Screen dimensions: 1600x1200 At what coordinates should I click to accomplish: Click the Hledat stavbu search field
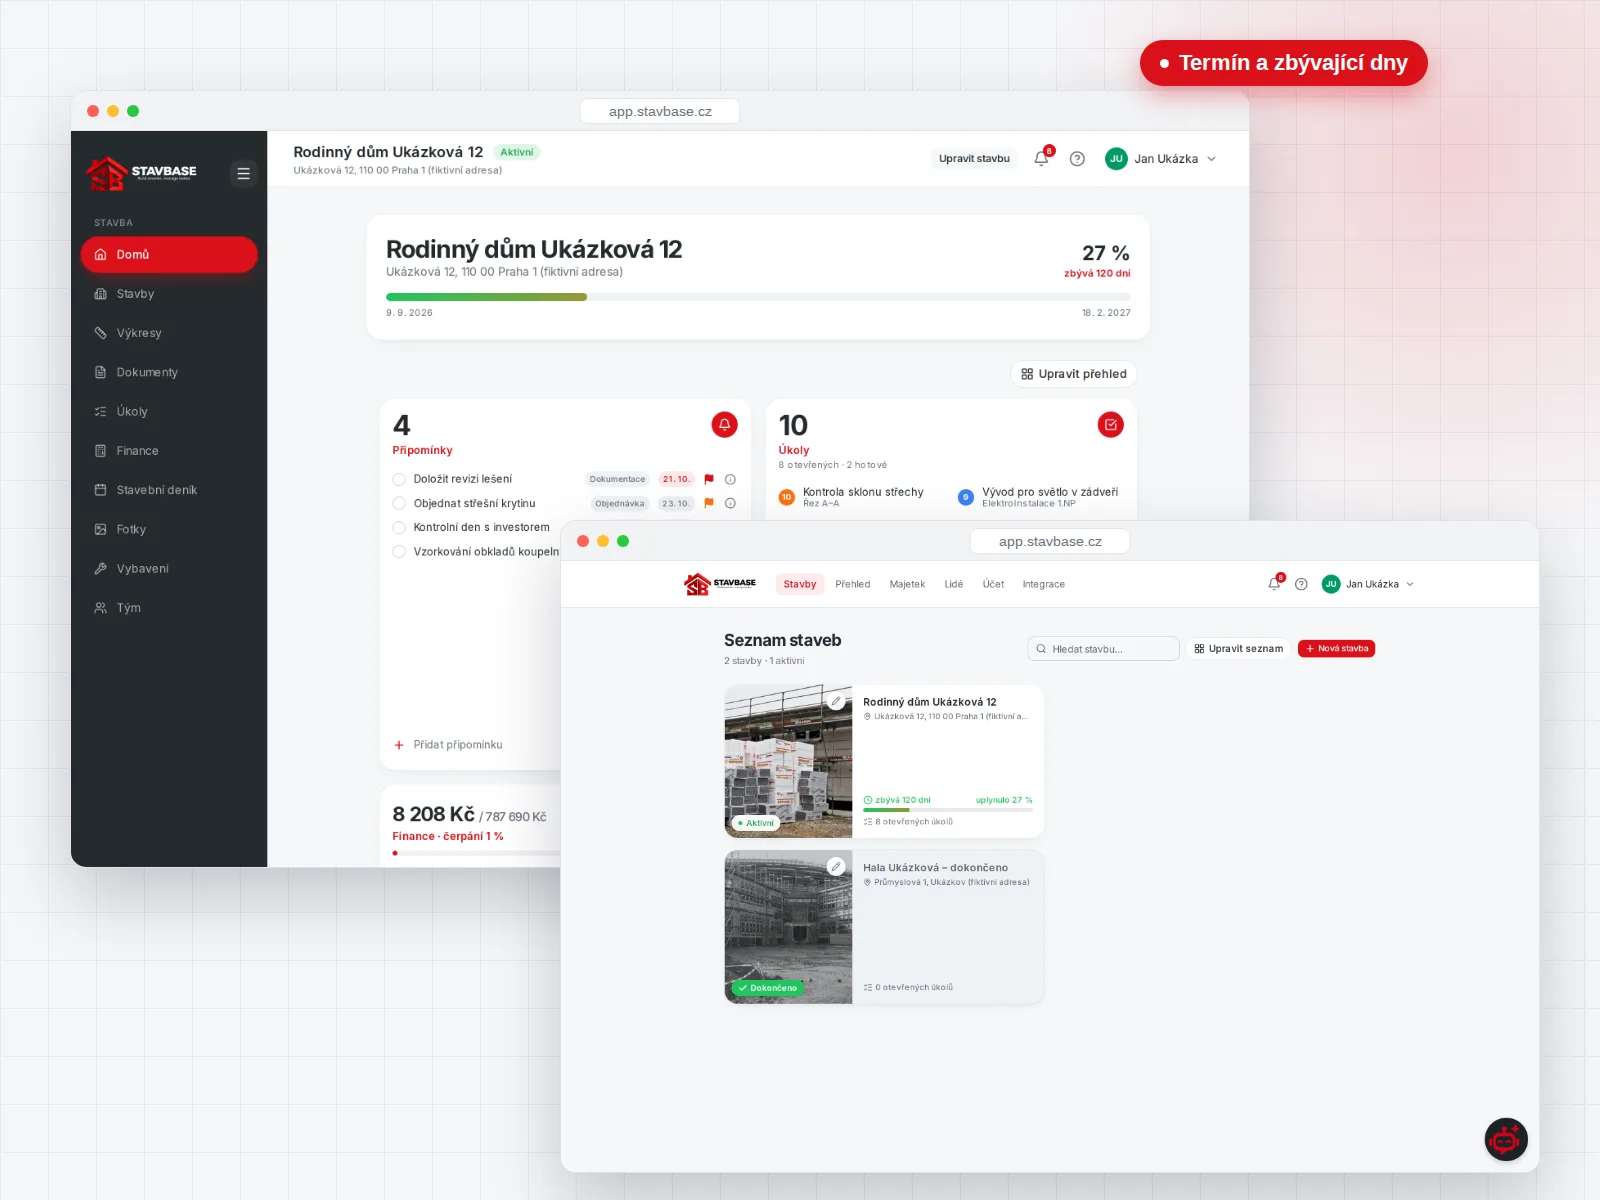click(1103, 648)
